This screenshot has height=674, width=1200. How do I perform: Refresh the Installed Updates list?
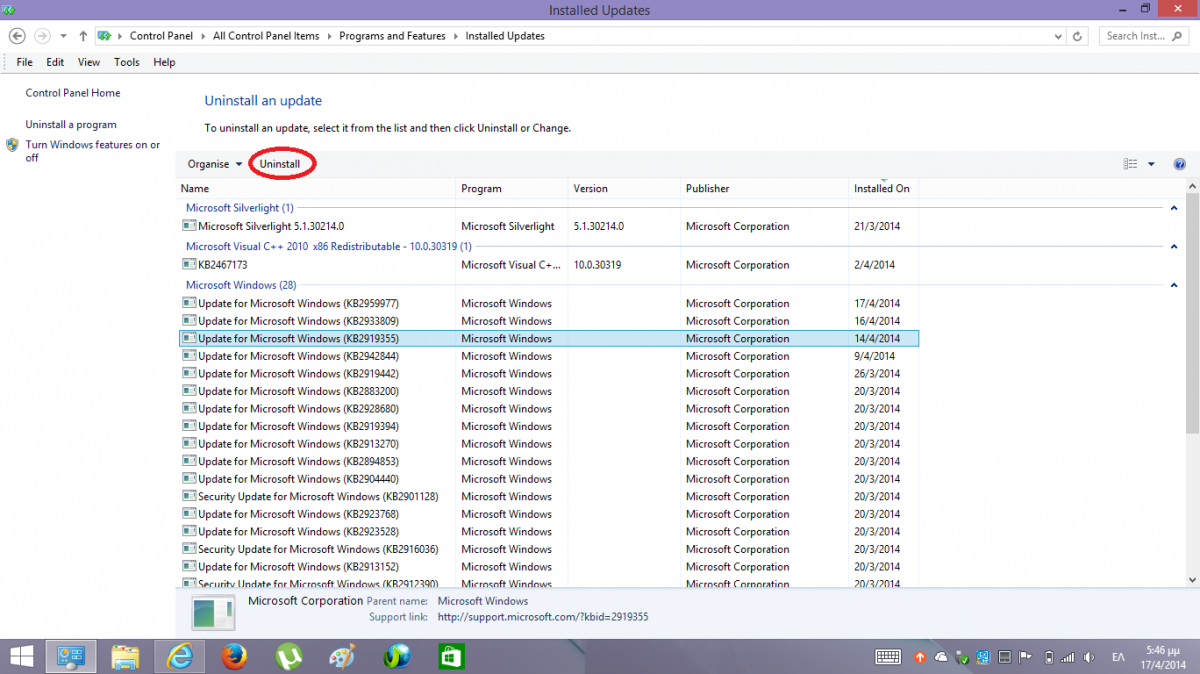tap(1077, 36)
